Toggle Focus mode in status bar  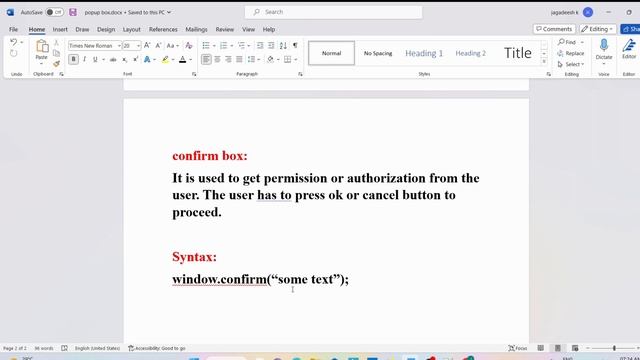(518, 348)
